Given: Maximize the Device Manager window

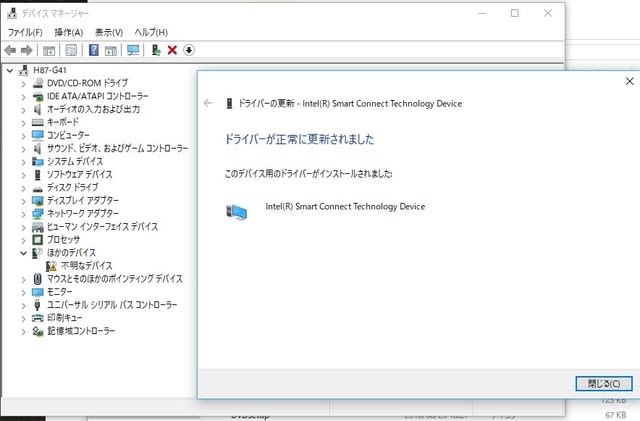Looking at the screenshot, I should pos(515,13).
